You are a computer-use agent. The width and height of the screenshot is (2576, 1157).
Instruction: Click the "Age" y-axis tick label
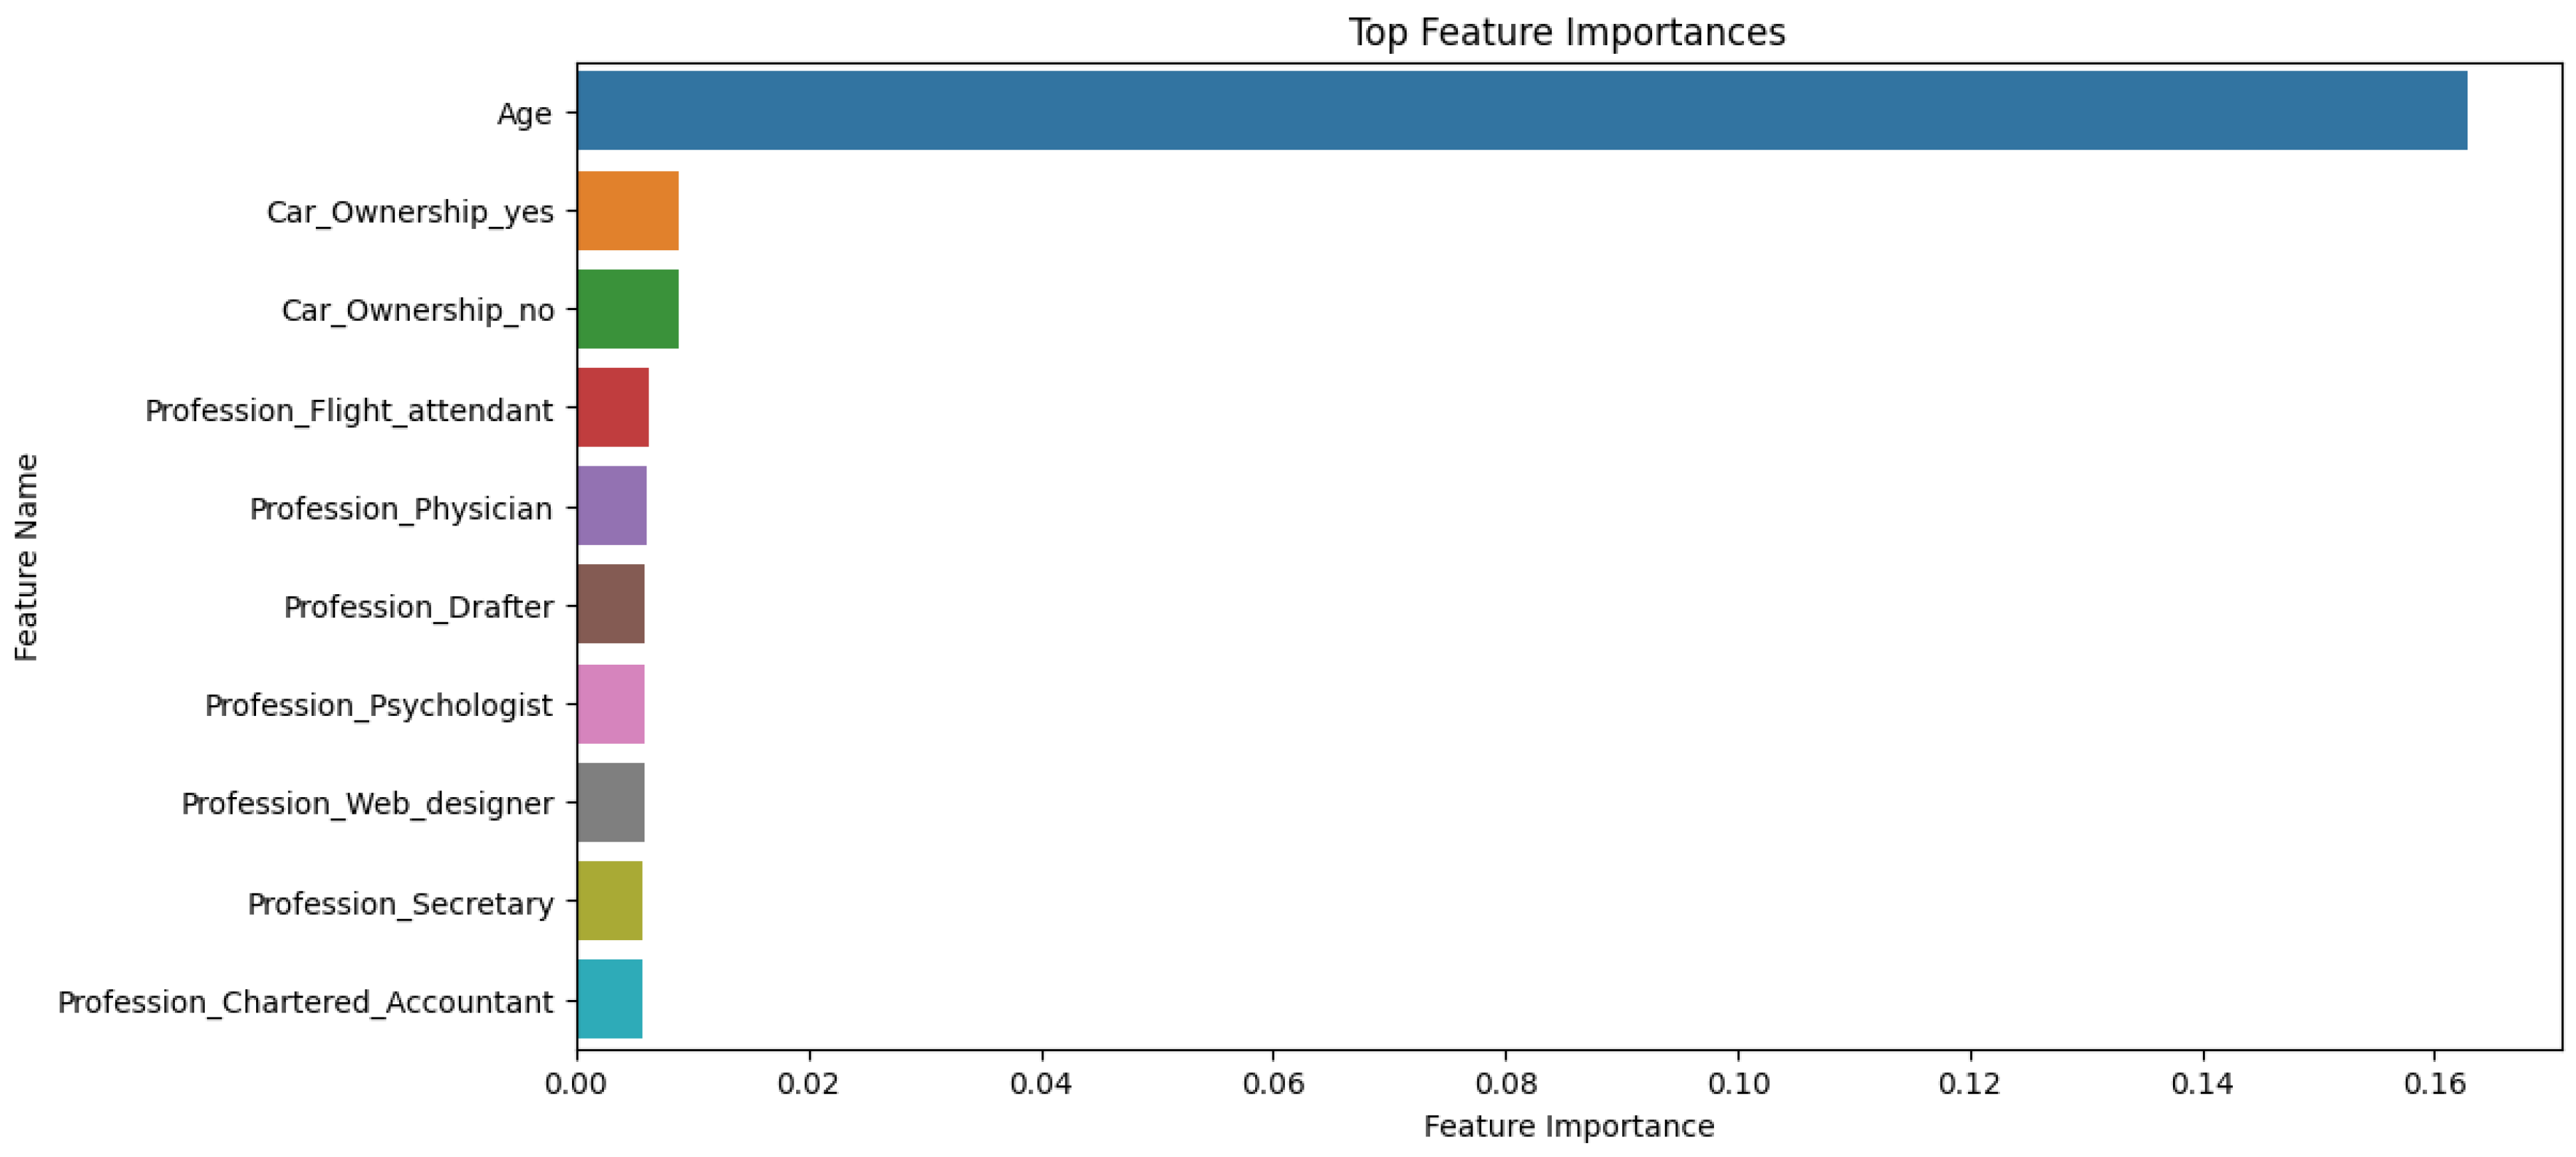point(524,114)
